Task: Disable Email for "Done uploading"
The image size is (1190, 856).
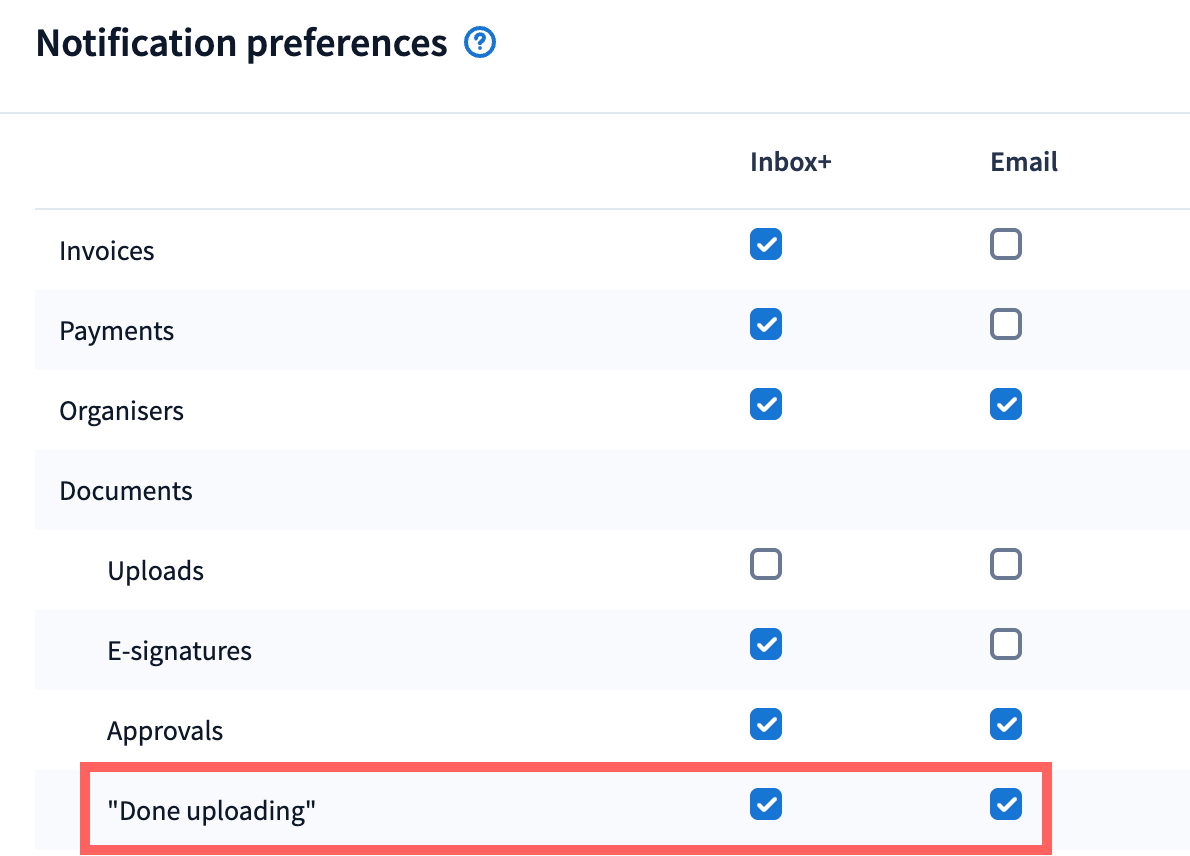Action: (1006, 805)
